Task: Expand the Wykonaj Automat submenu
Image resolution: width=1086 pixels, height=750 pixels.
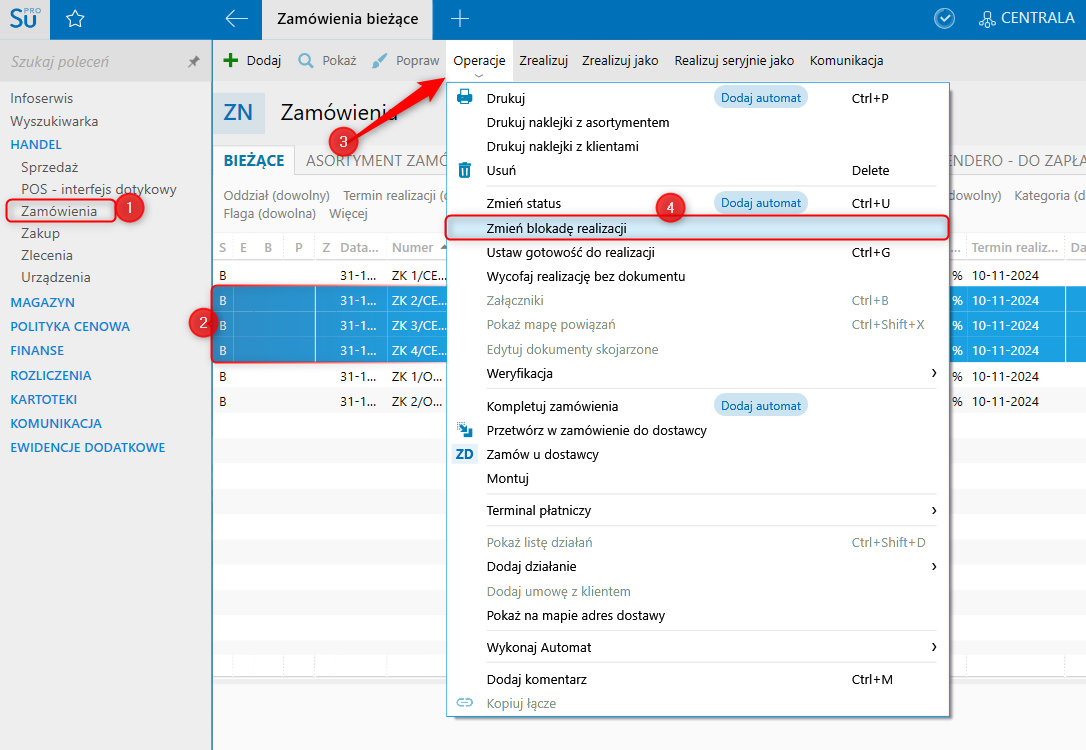Action: [x=933, y=647]
